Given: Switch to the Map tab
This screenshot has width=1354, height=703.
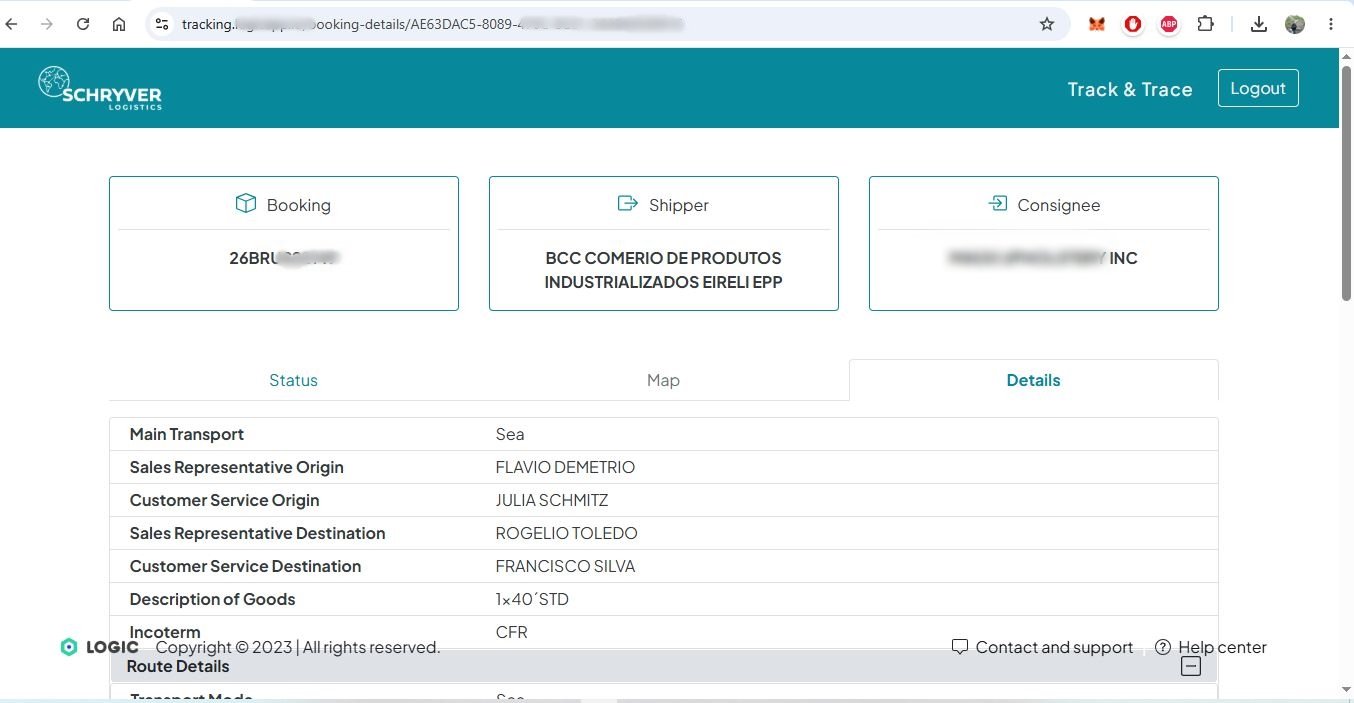Looking at the screenshot, I should pos(663,380).
